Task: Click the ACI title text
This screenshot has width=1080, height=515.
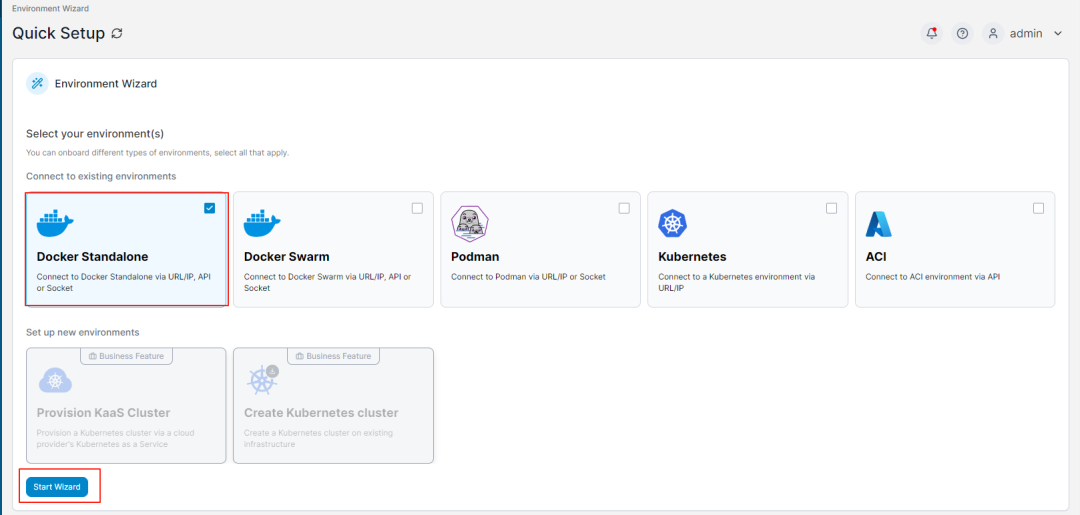Action: [x=876, y=257]
